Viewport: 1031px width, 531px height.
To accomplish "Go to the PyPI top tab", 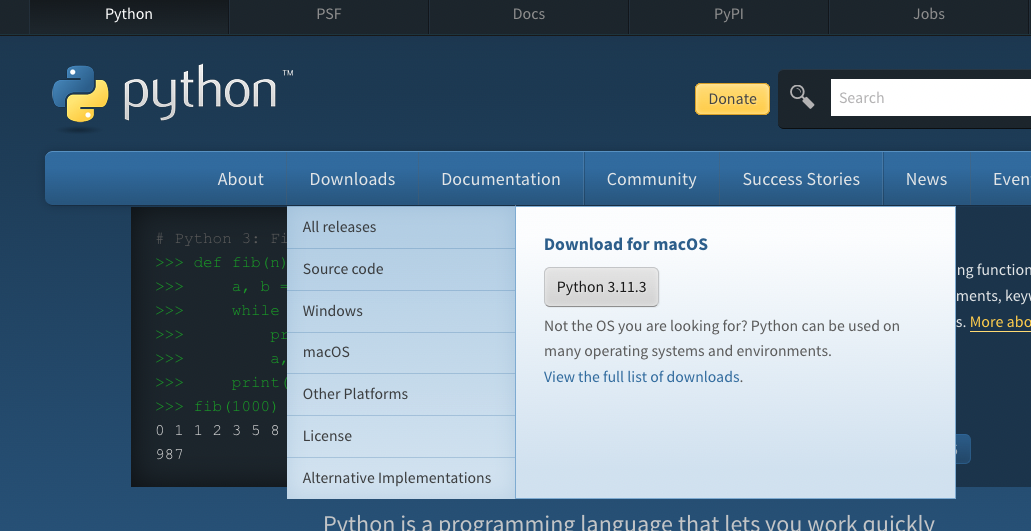I will tap(729, 14).
